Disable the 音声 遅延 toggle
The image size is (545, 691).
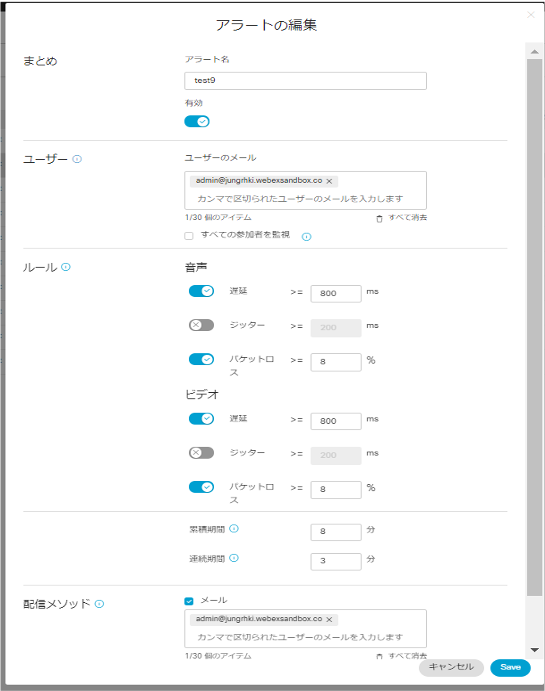(201, 291)
